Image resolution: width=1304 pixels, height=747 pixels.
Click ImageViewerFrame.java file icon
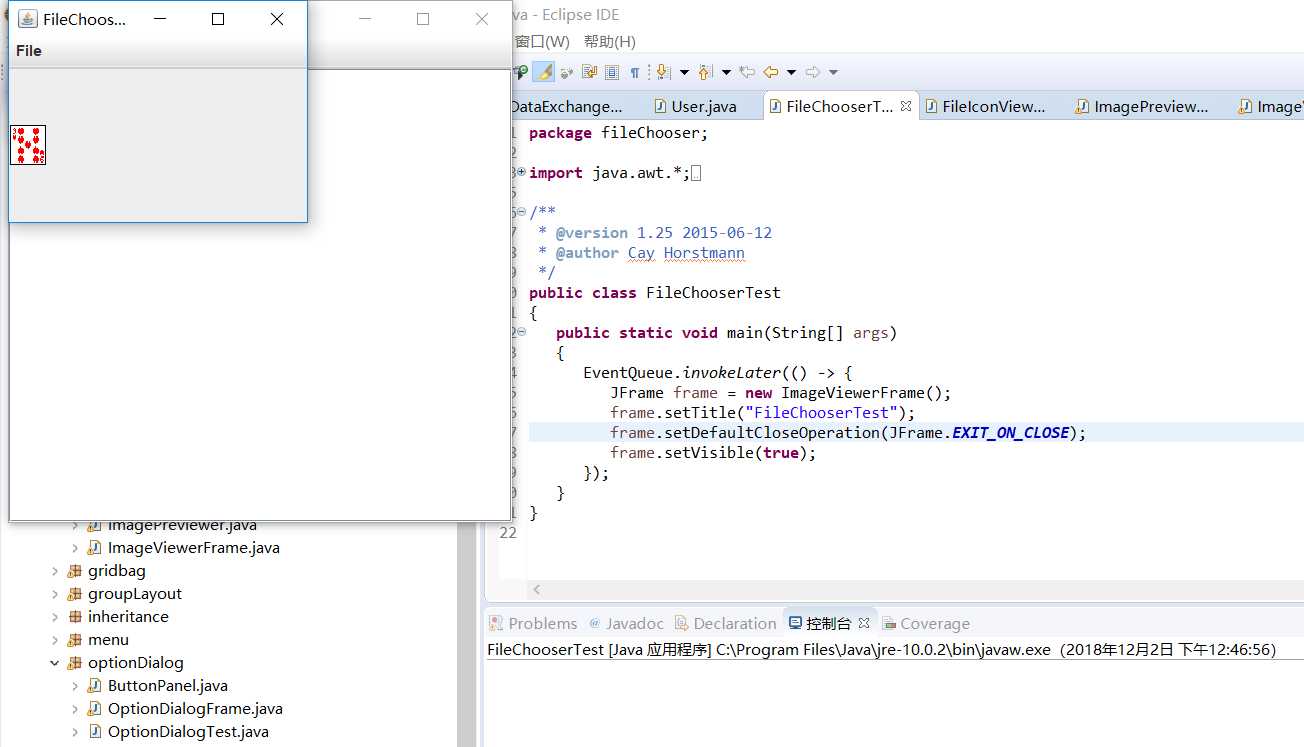pos(95,548)
